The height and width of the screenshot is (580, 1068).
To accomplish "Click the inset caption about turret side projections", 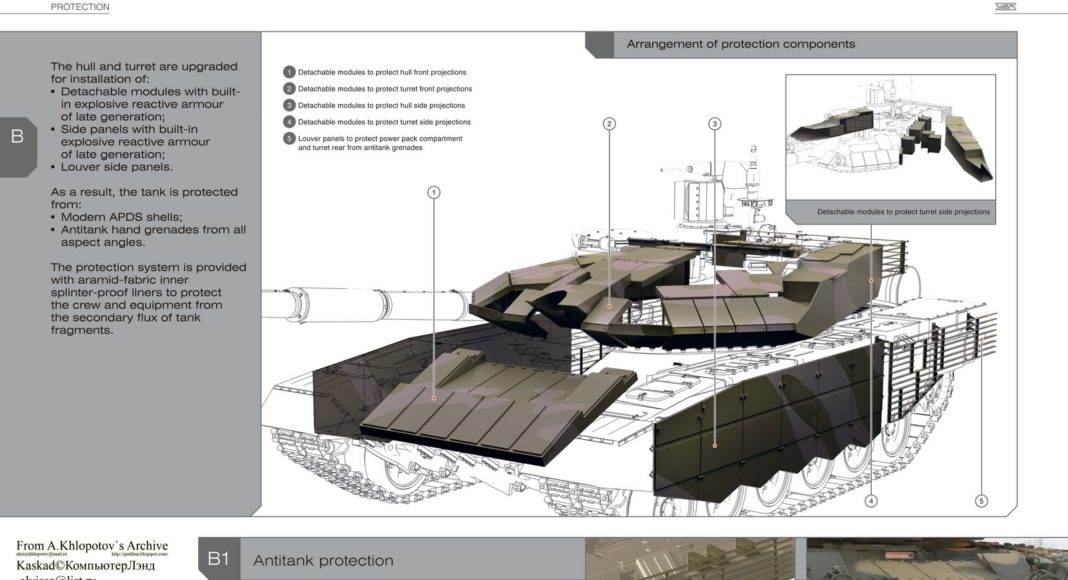I will point(903,212).
